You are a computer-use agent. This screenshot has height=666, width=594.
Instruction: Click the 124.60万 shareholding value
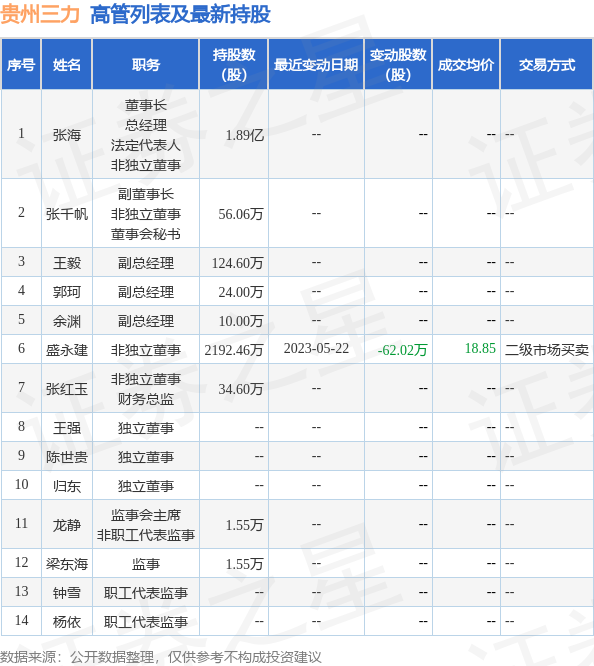tap(238, 263)
